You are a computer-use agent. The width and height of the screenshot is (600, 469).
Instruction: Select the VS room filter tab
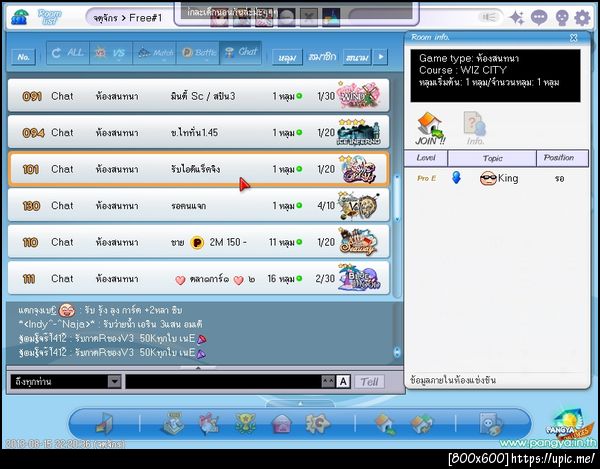(x=111, y=53)
